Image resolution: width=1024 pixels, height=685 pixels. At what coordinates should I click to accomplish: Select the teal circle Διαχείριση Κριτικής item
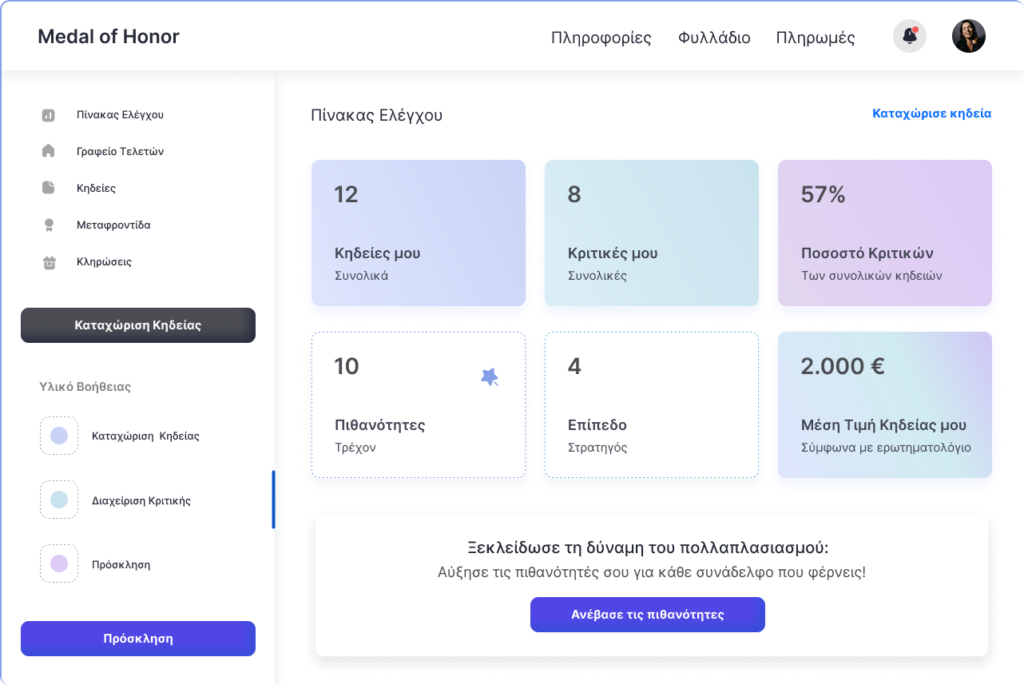tap(59, 500)
